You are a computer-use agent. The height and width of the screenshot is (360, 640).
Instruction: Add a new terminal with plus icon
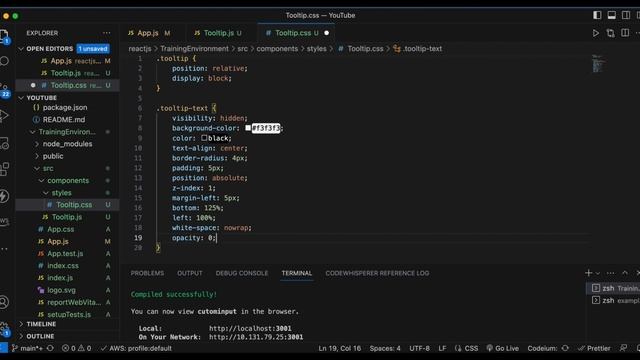click(588, 273)
